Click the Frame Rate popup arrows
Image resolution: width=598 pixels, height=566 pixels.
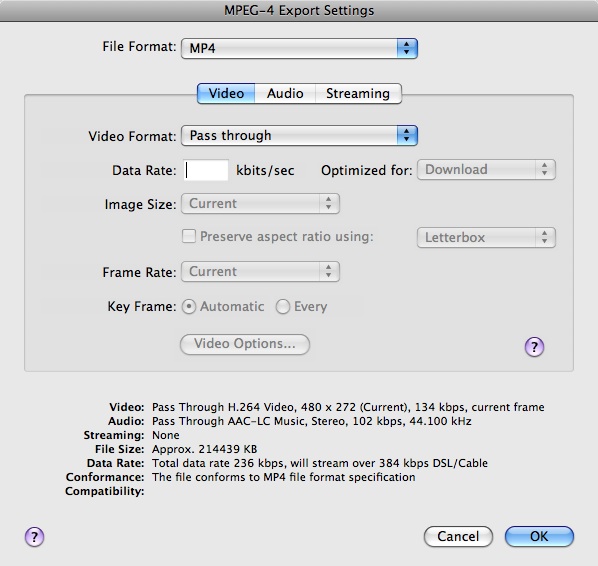(x=329, y=272)
